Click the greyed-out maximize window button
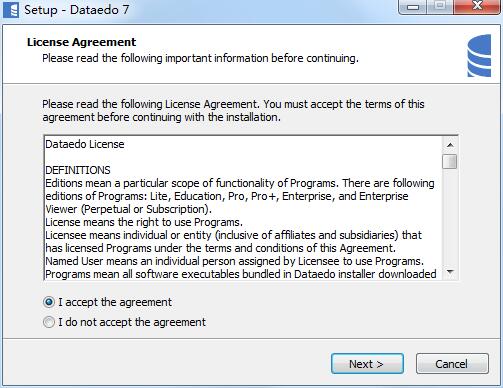 [440, 7]
